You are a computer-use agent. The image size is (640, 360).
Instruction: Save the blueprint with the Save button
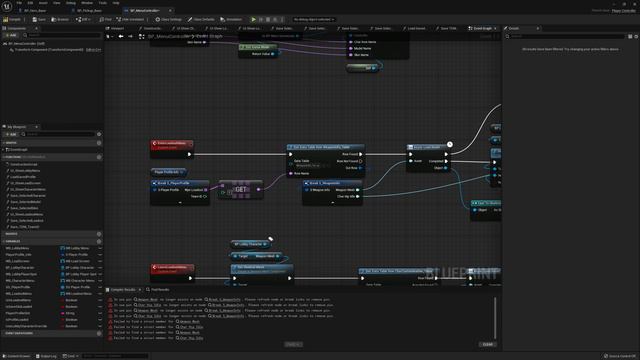[39, 19]
